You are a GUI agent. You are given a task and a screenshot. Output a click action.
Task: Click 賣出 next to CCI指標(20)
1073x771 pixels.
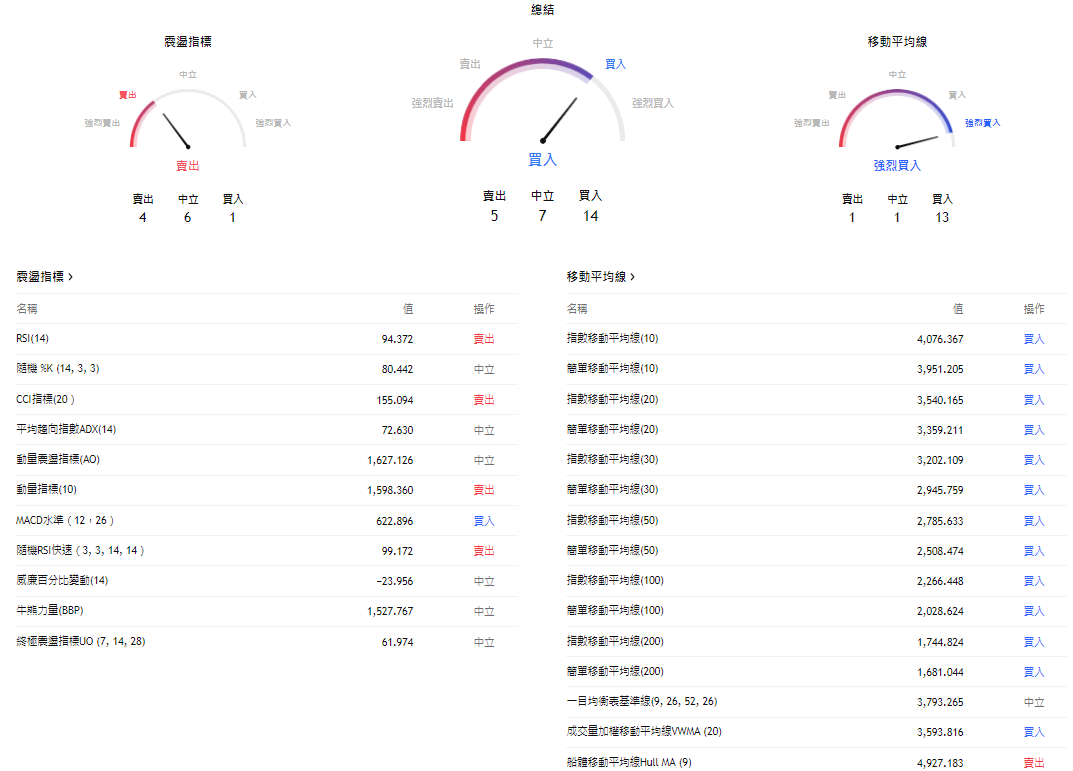[x=483, y=399]
